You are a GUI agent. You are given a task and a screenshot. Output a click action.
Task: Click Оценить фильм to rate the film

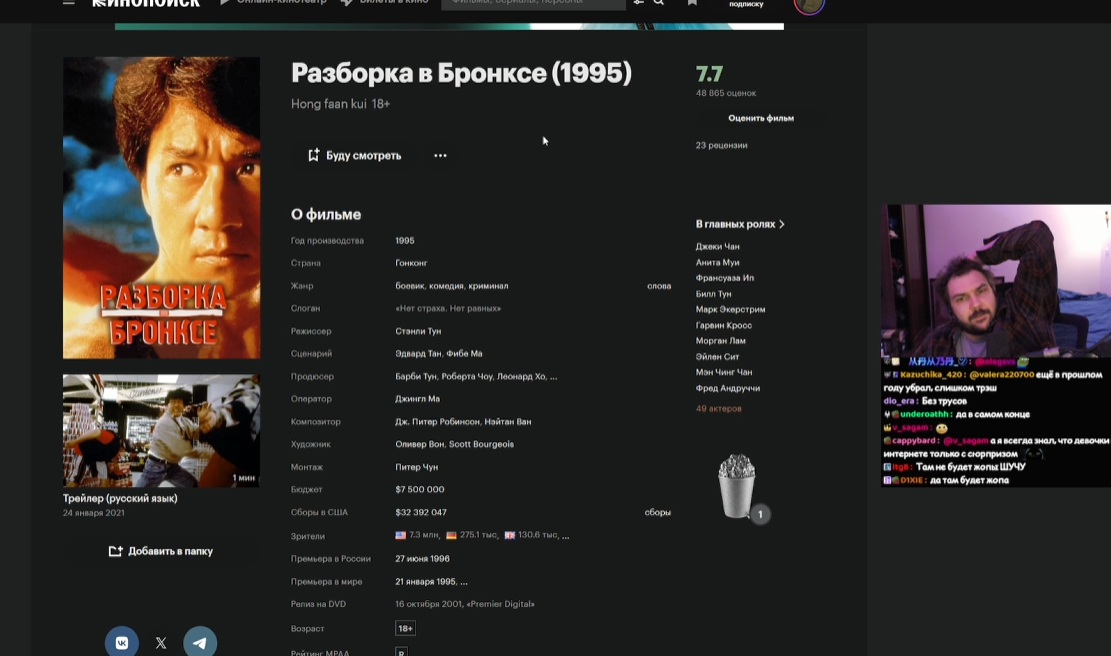click(761, 118)
